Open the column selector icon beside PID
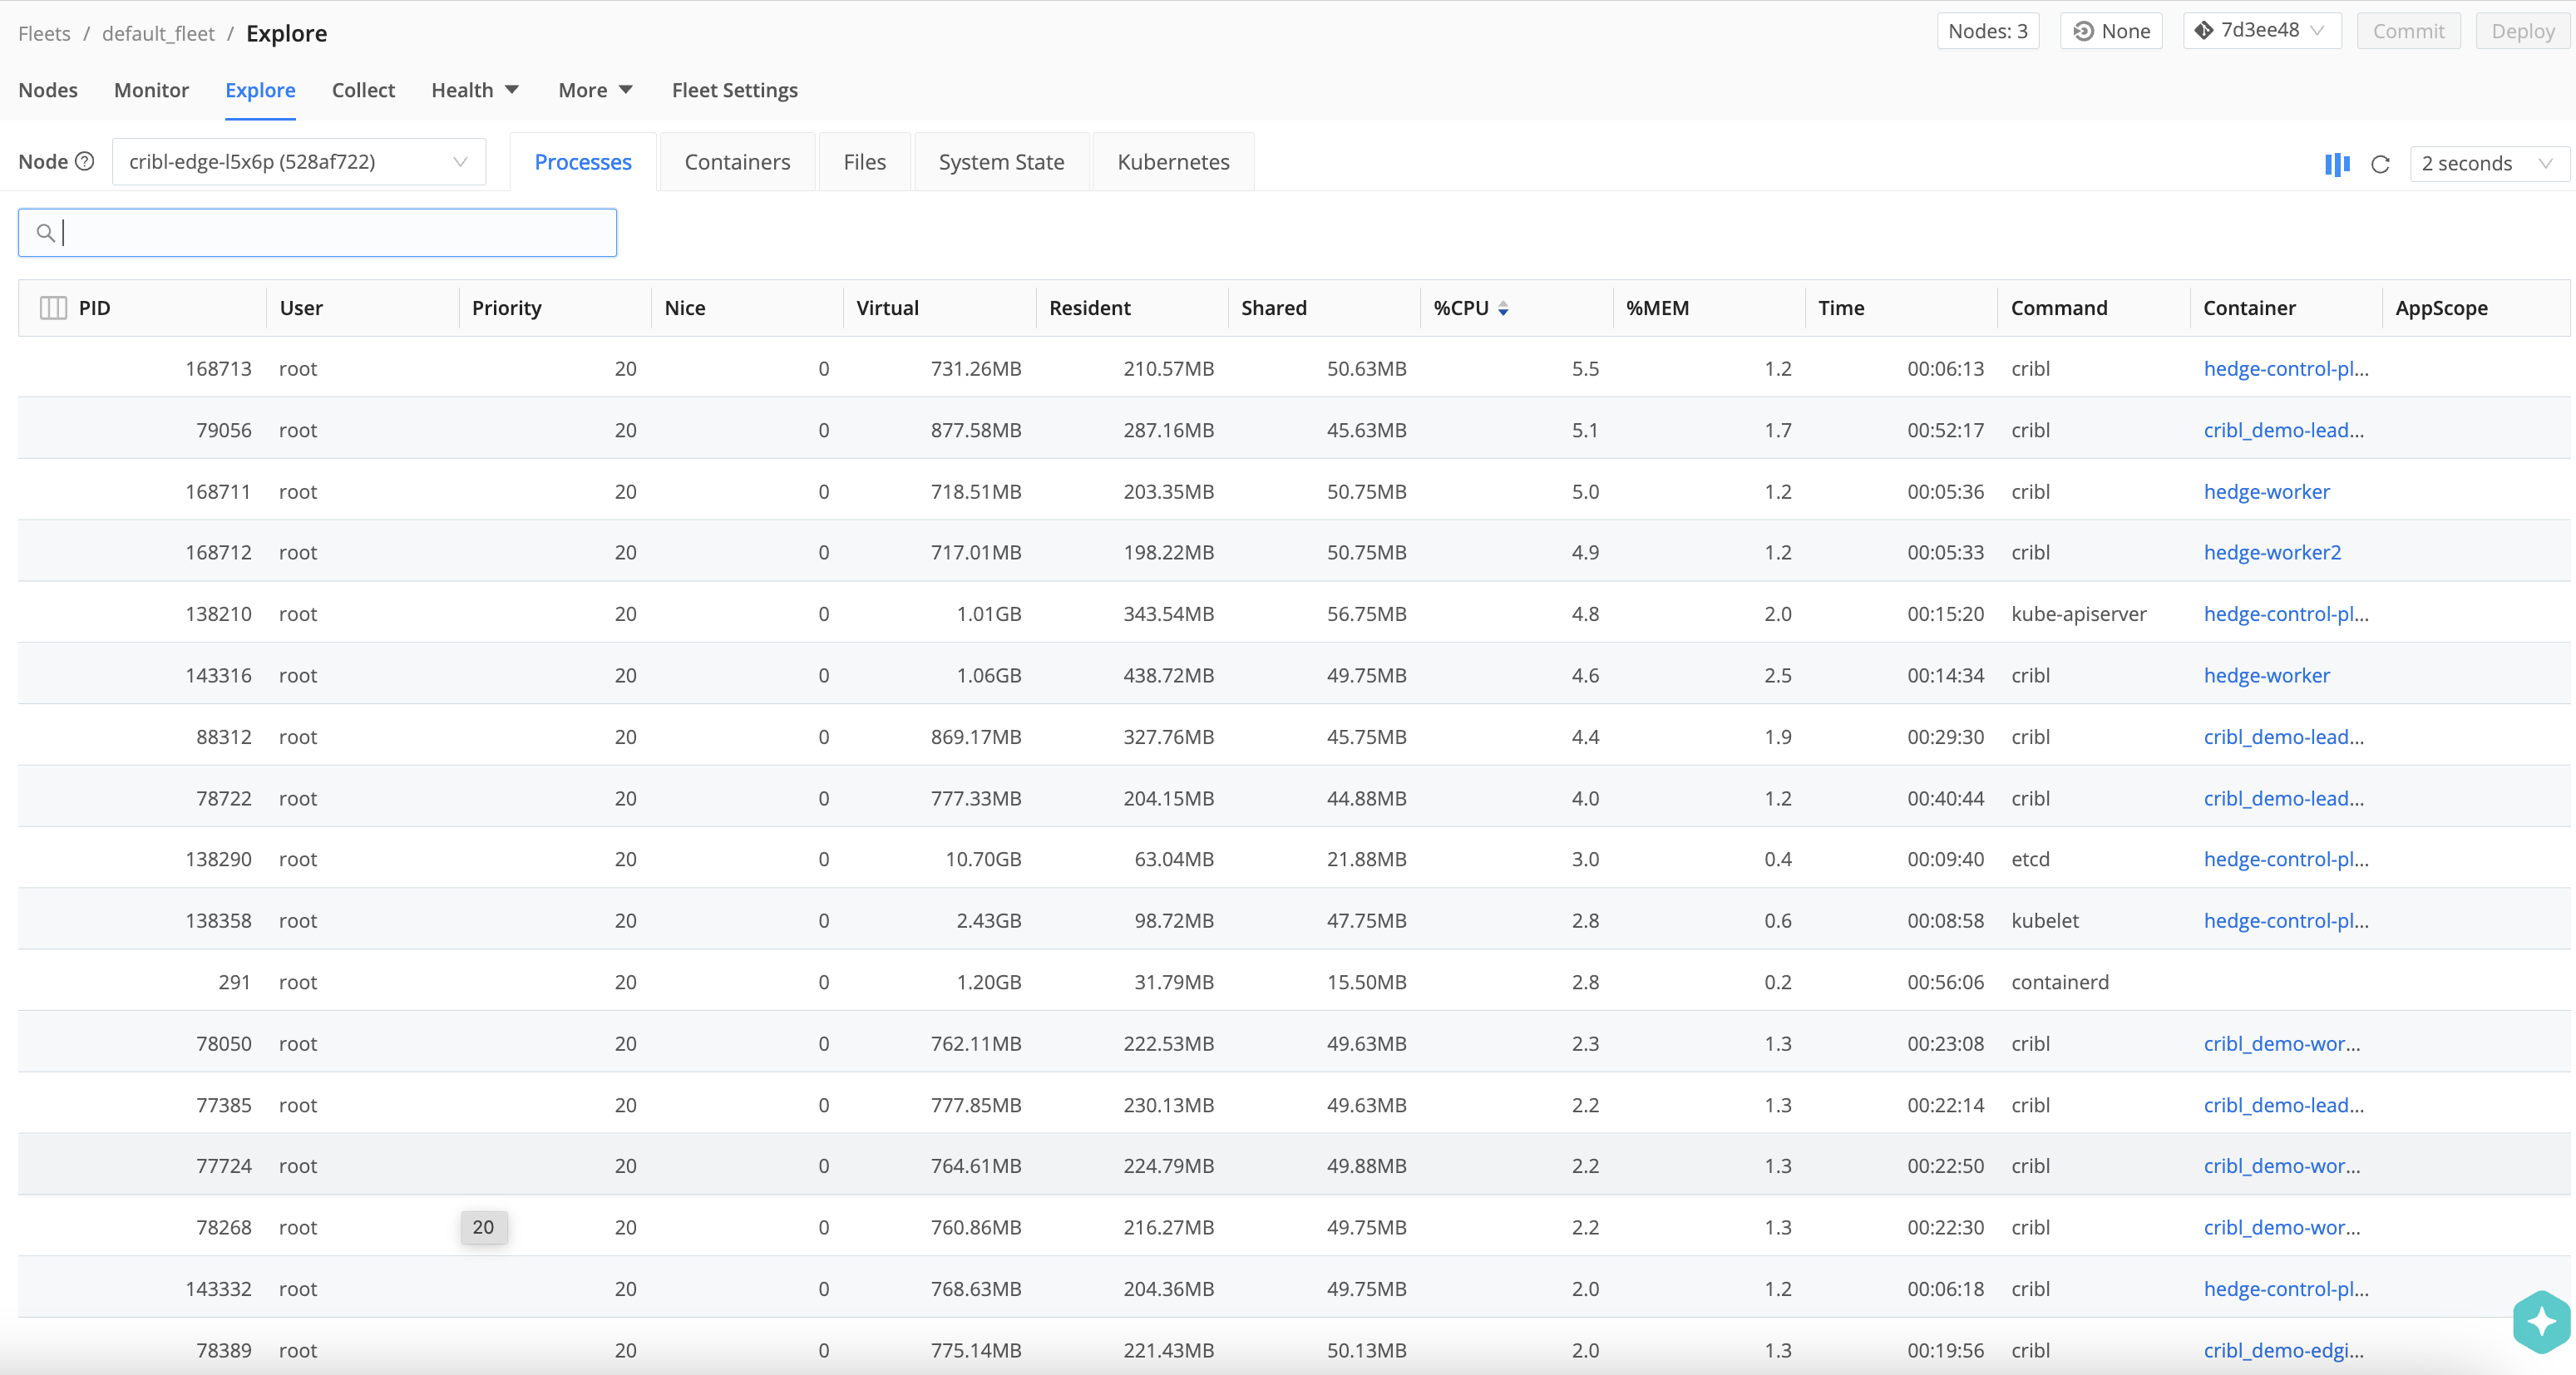This screenshot has width=2576, height=1375. (53, 308)
